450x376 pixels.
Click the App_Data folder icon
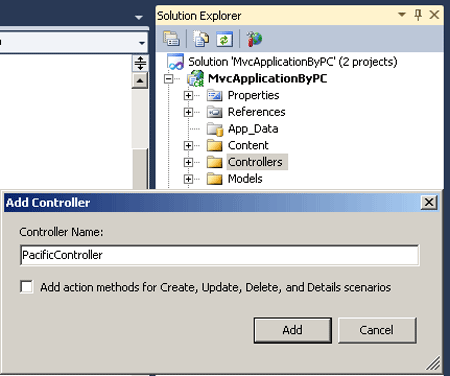click(x=215, y=129)
